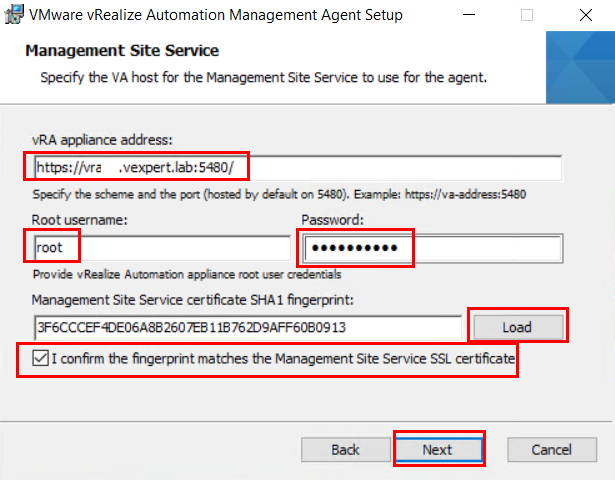
Task: Click the Root username input field
Action: [x=162, y=248]
